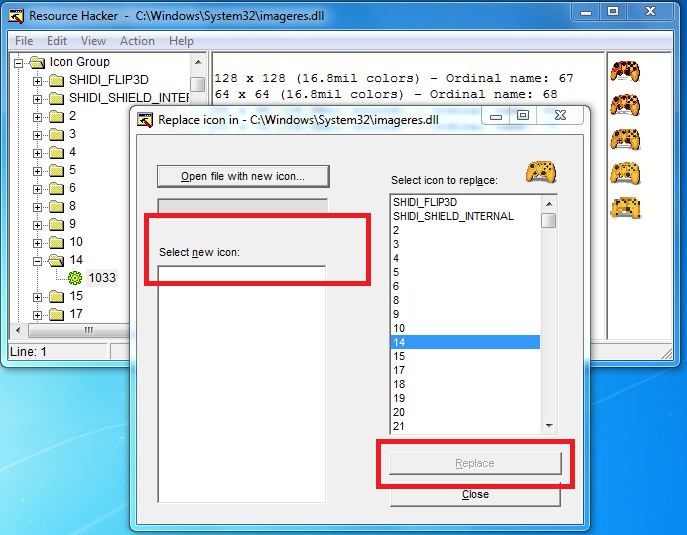Click the tree panel horizontal scrollbar thumb
This screenshot has height=535, width=687.
point(80,330)
